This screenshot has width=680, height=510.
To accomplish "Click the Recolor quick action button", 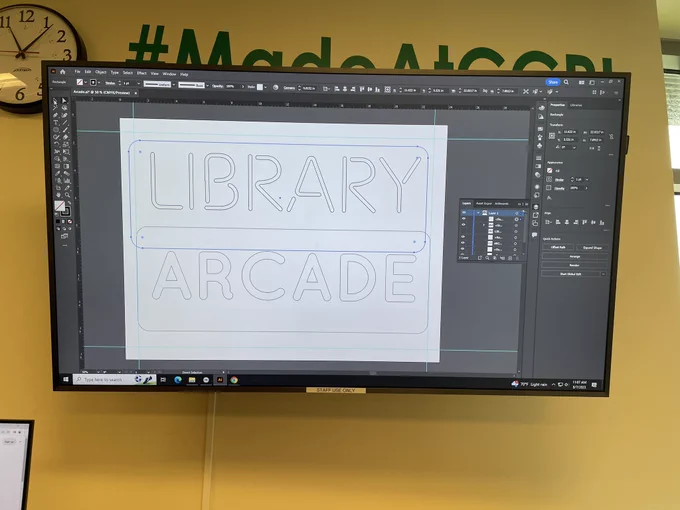I will tap(575, 265).
